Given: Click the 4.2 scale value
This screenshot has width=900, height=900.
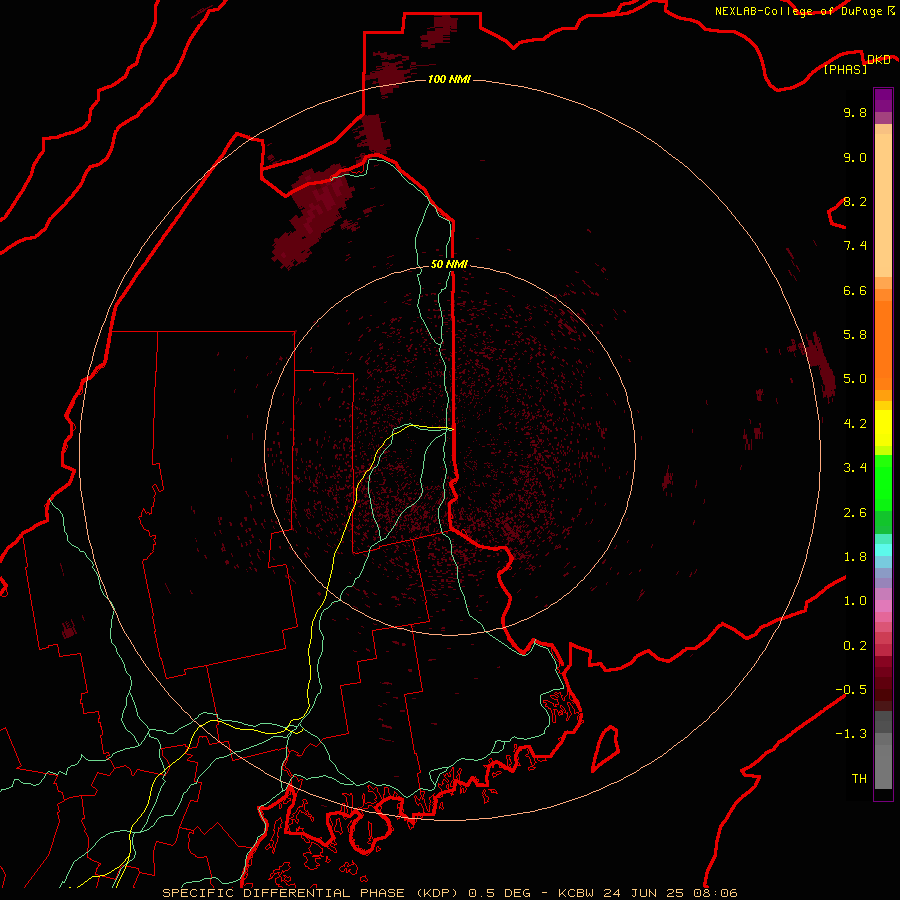Looking at the screenshot, I should click(x=855, y=424).
